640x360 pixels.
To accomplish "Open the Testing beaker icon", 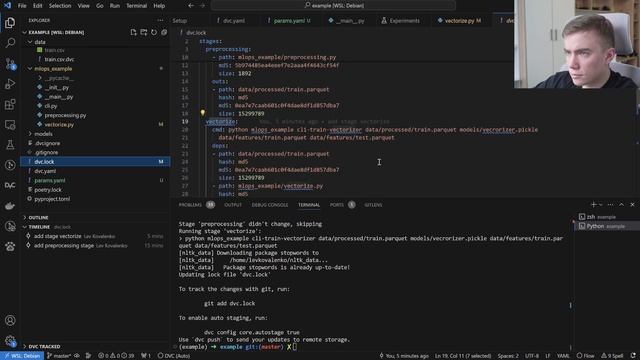I will [10, 144].
